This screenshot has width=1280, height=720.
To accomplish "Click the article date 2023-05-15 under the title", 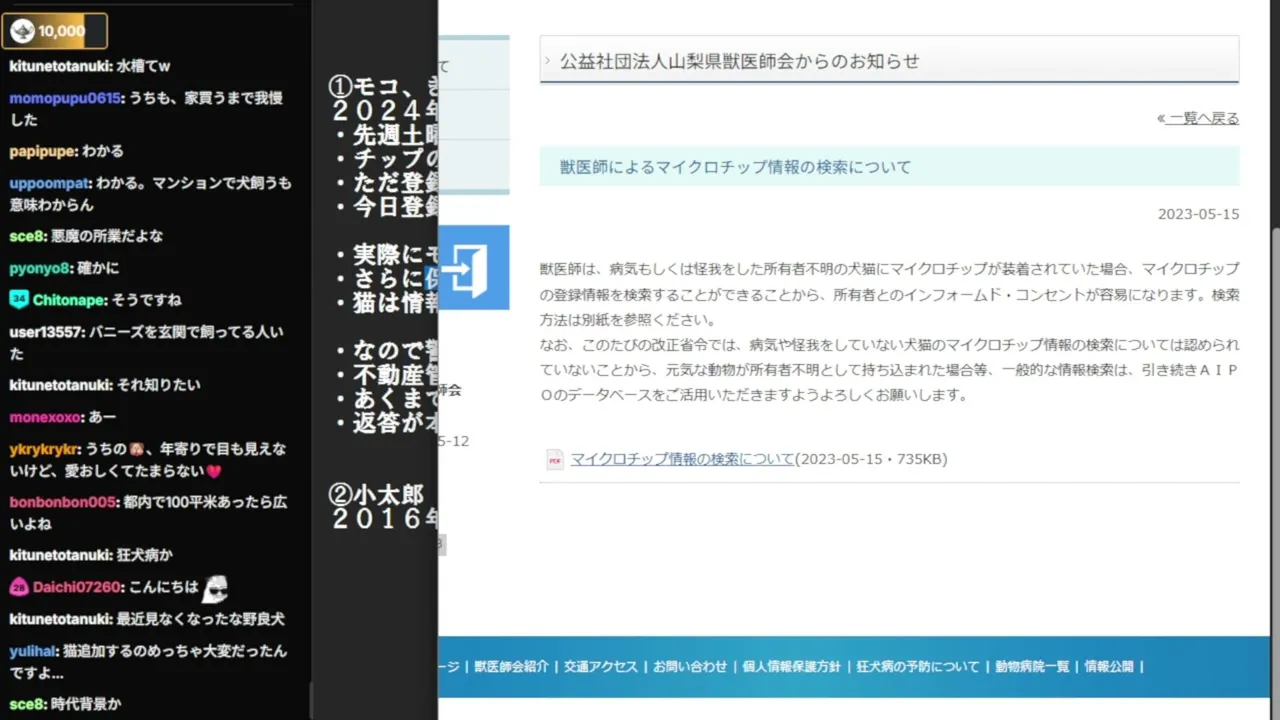I will pos(1198,214).
